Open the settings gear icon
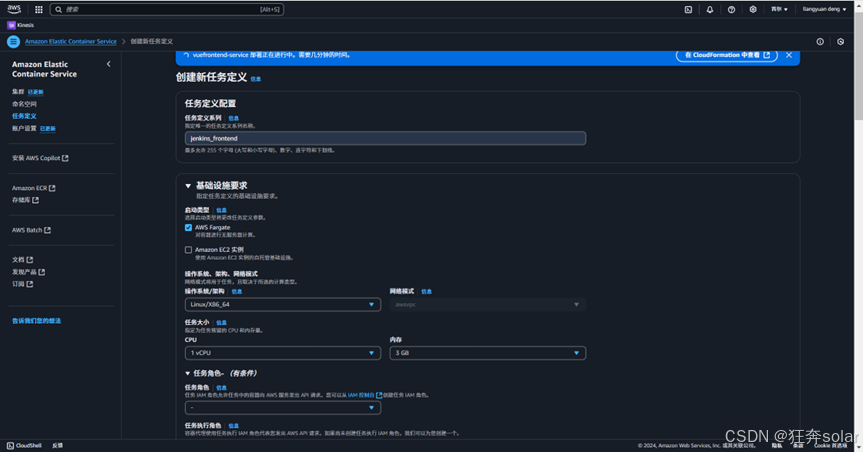 752,9
